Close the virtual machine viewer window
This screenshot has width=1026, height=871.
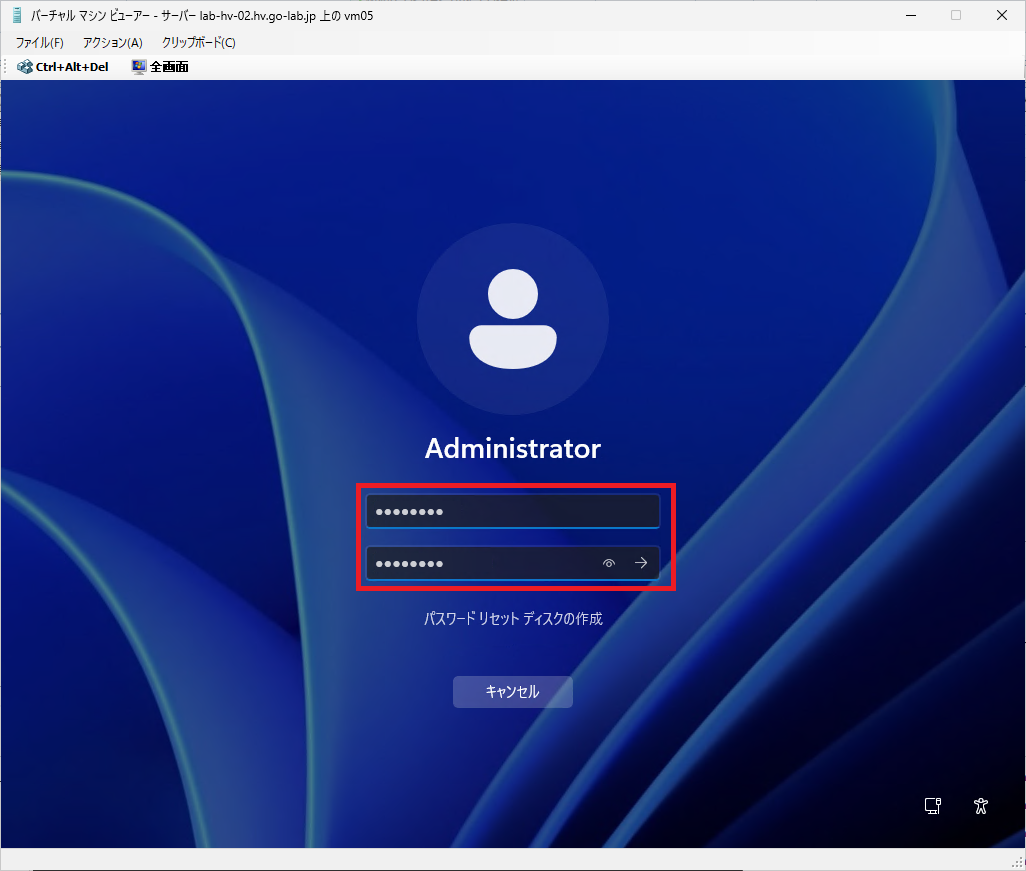[1001, 15]
